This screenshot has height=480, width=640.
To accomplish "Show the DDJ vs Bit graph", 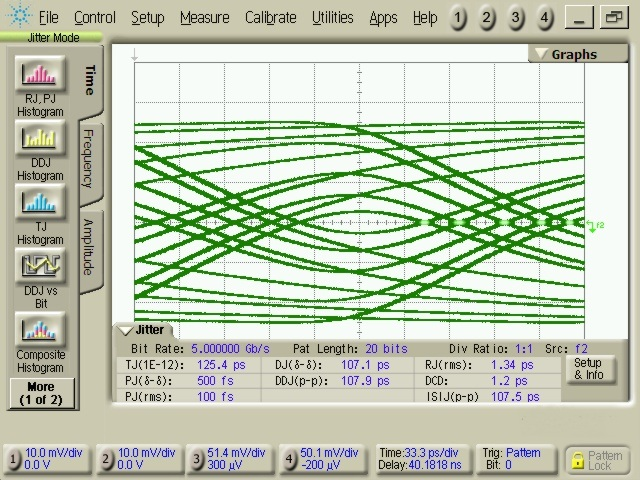I will [40, 265].
